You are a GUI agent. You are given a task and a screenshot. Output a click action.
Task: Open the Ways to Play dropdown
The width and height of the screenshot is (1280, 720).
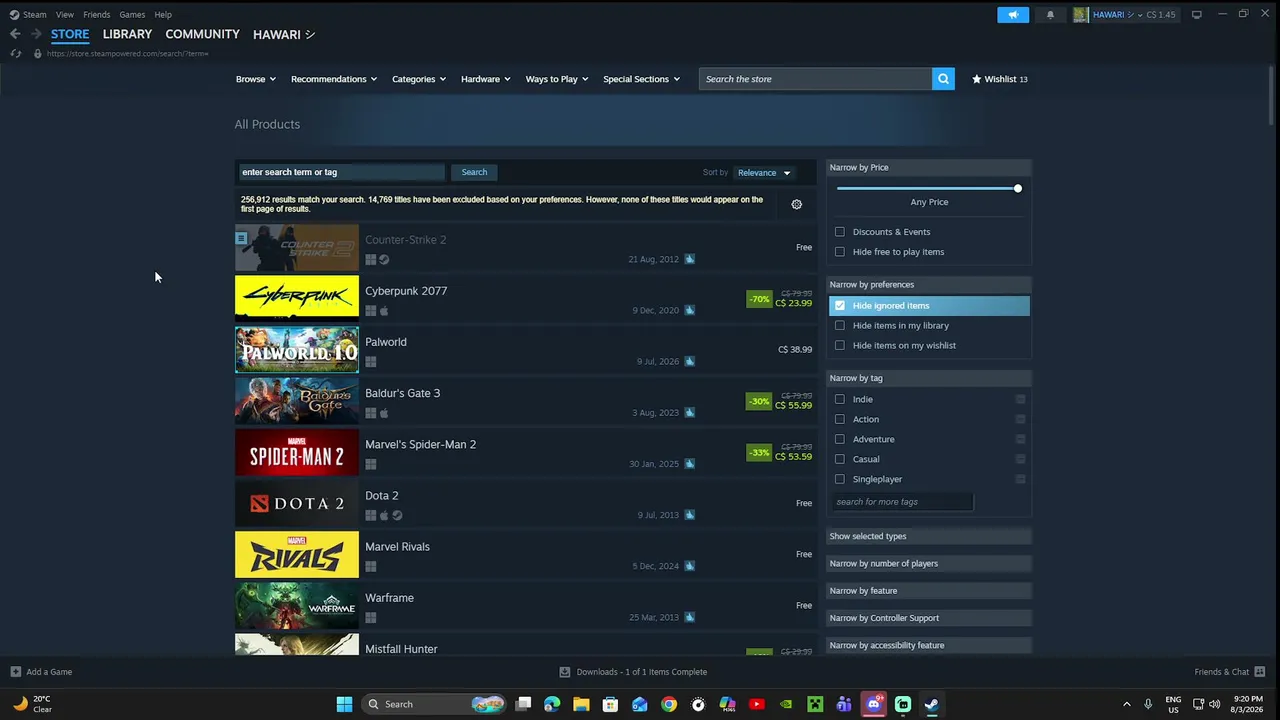tap(557, 79)
